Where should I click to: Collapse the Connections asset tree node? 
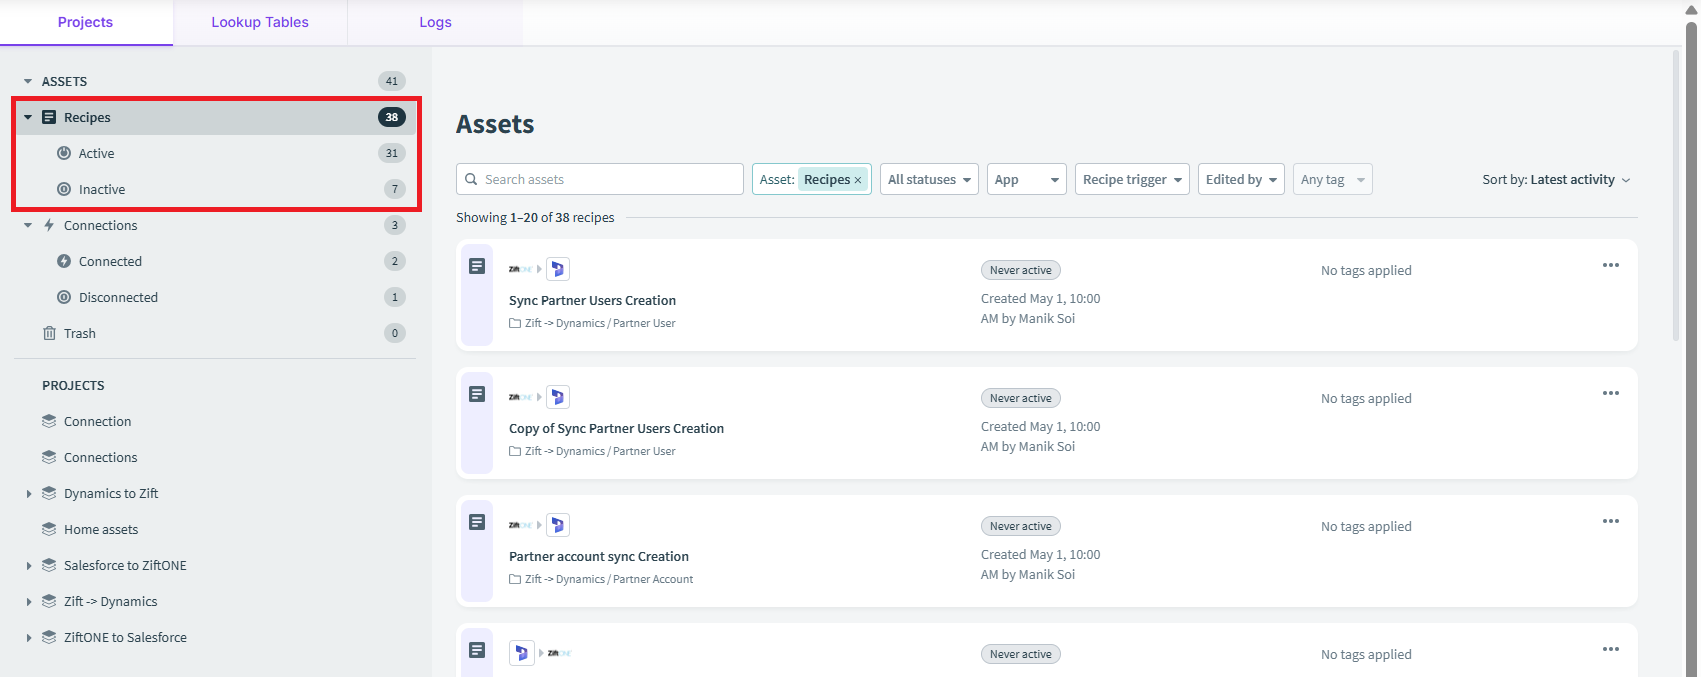click(28, 225)
